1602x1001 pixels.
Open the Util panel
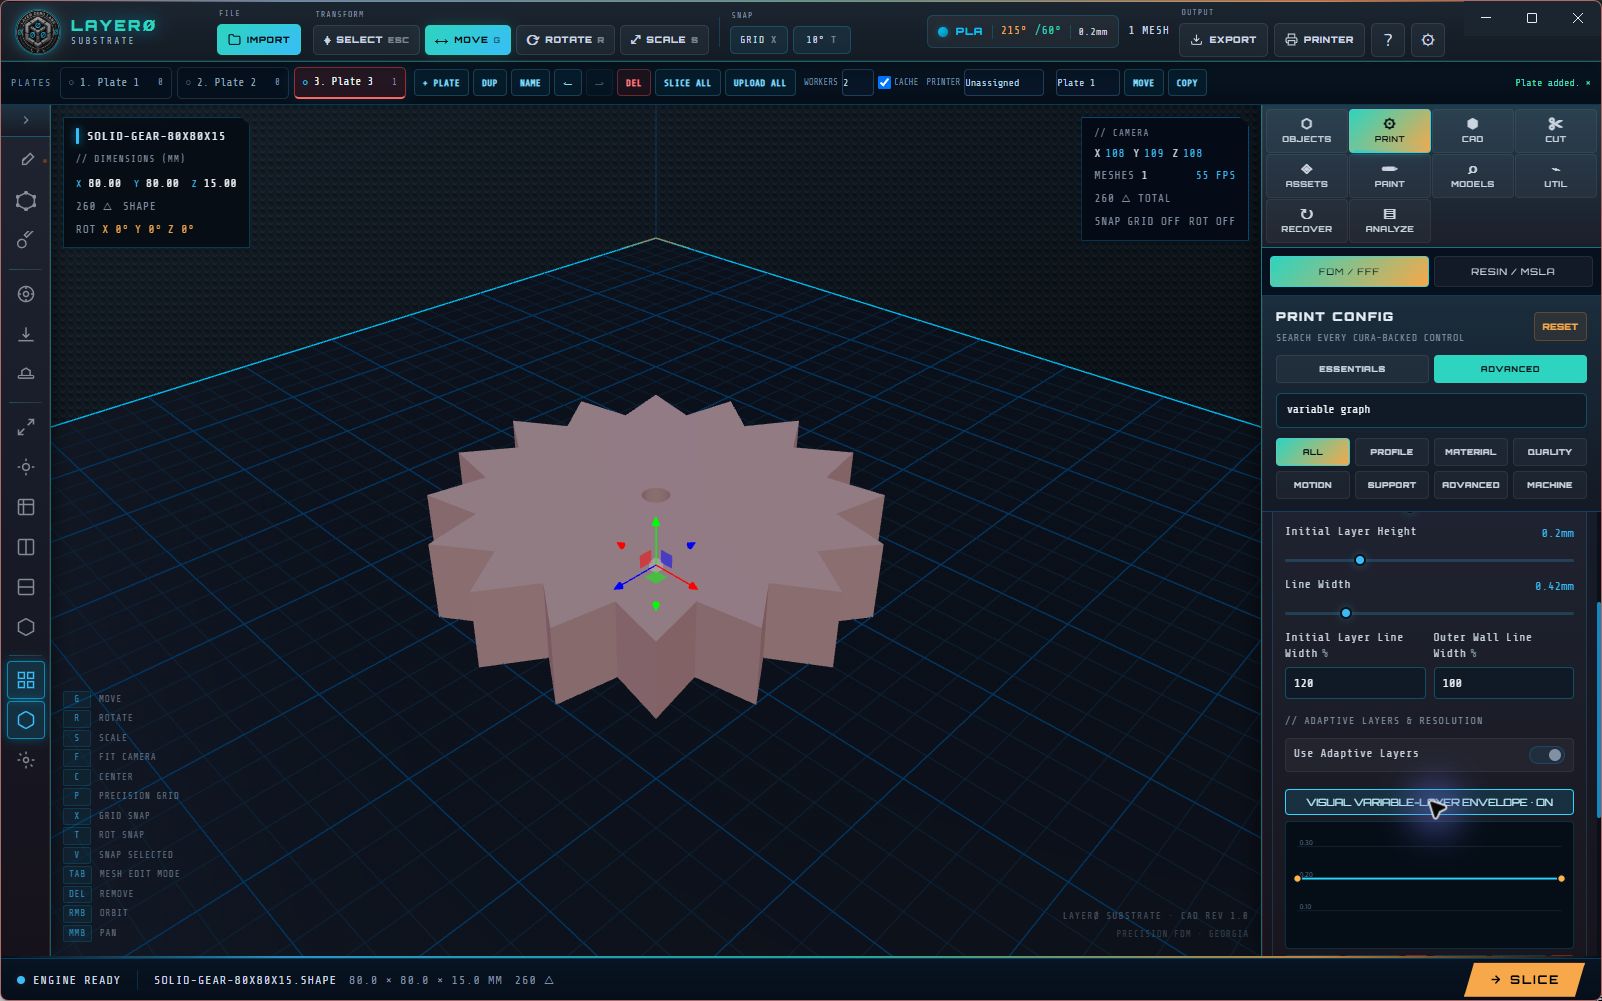[x=1555, y=176]
